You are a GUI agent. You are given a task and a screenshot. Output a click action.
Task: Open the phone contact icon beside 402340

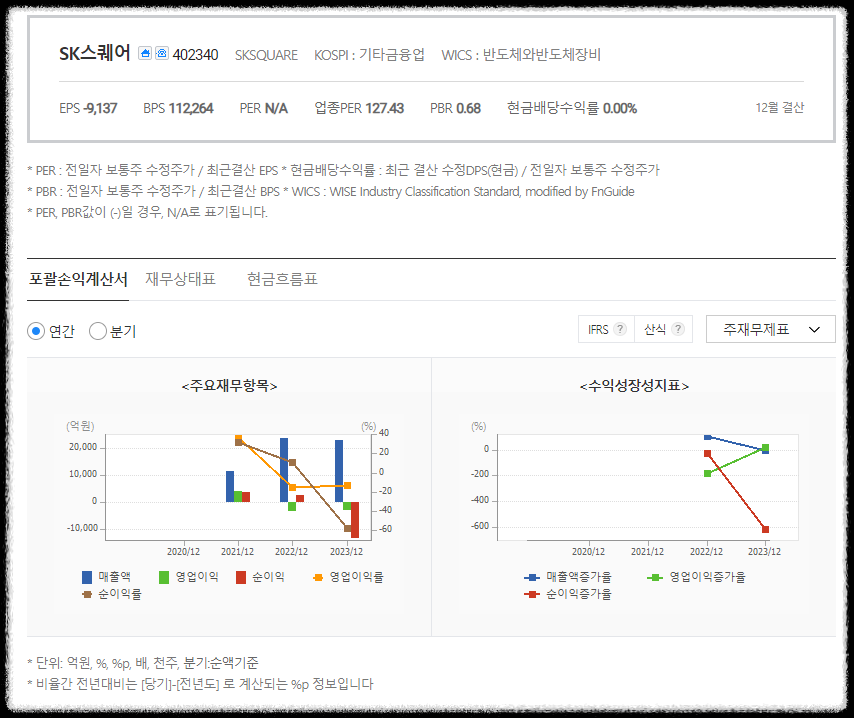click(162, 53)
